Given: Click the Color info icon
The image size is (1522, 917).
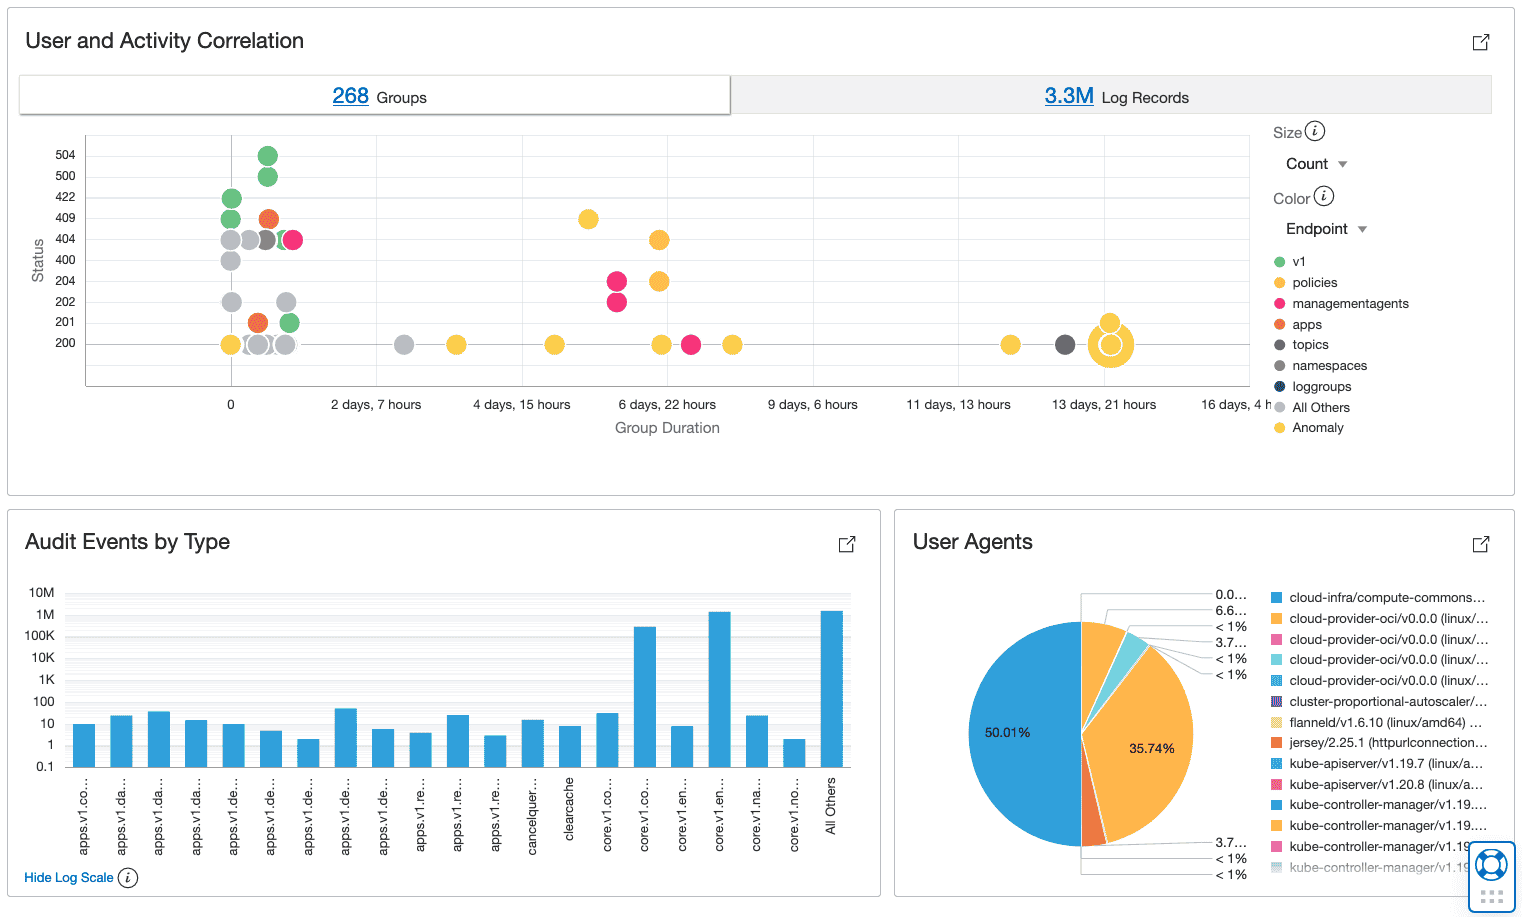Looking at the screenshot, I should (x=1324, y=196).
